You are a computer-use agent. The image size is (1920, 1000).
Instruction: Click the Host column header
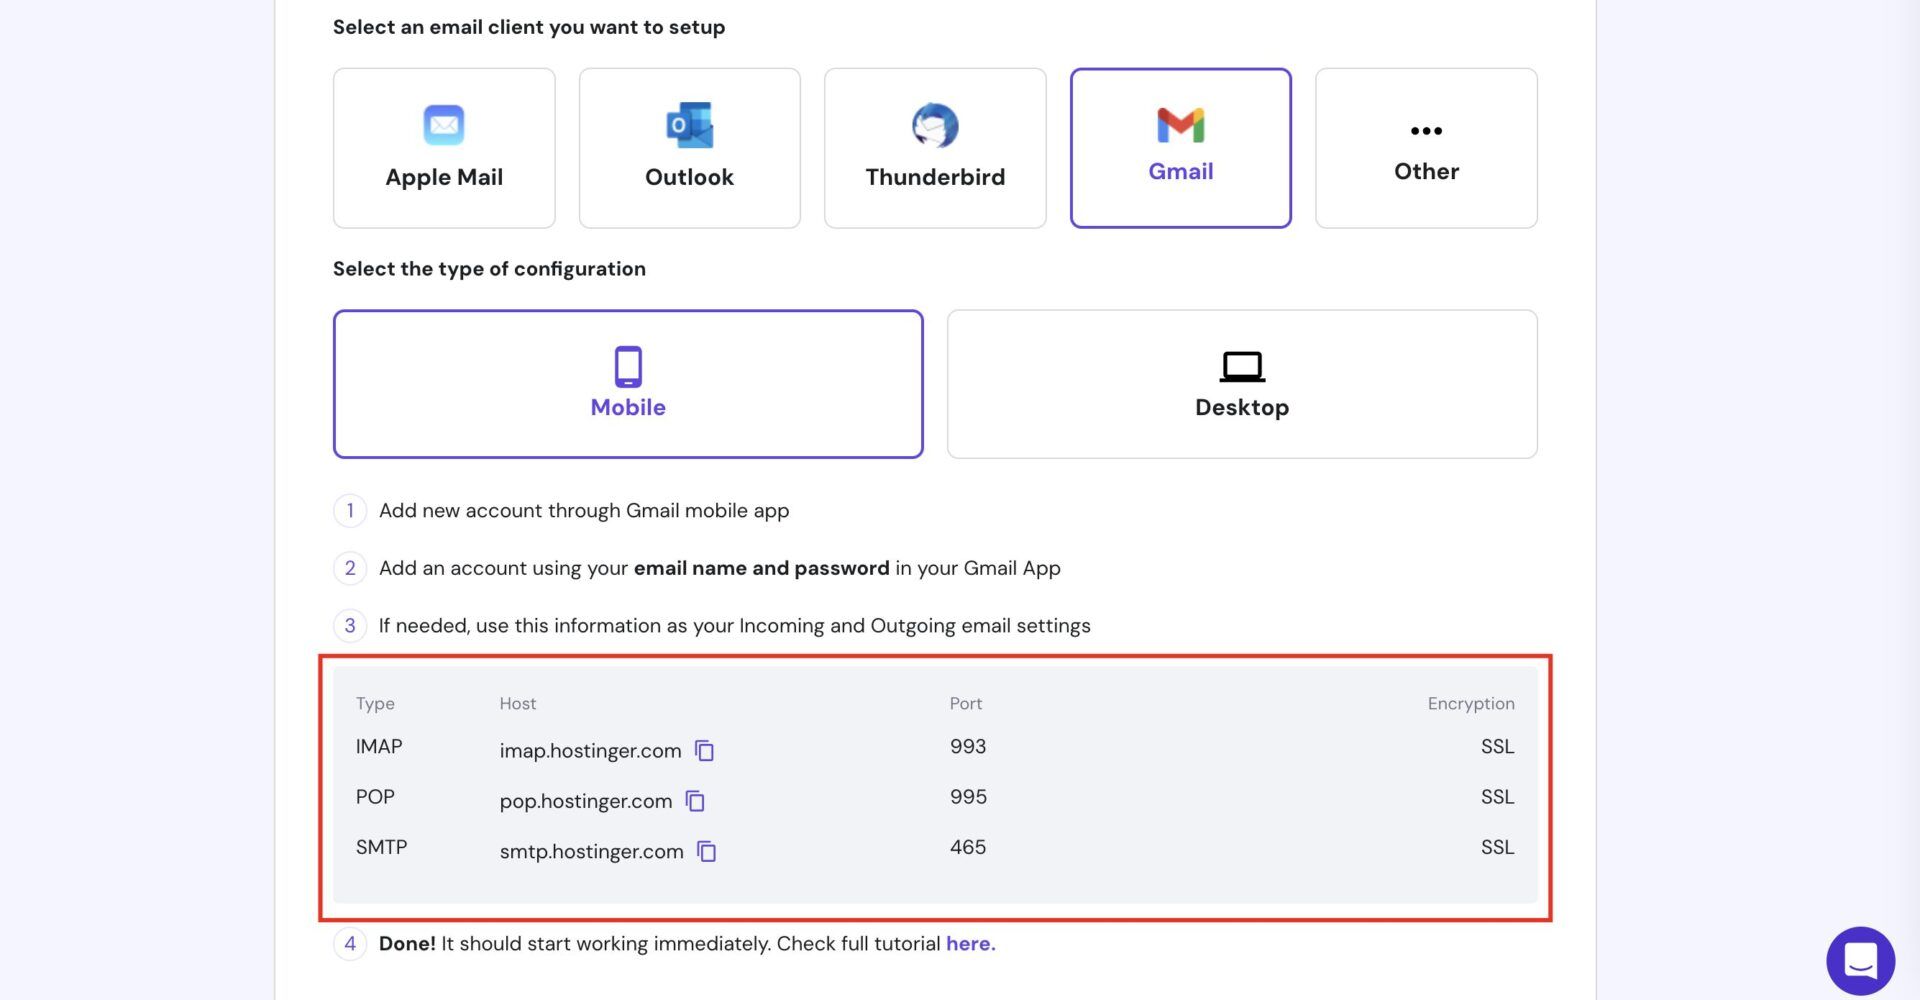tap(517, 703)
